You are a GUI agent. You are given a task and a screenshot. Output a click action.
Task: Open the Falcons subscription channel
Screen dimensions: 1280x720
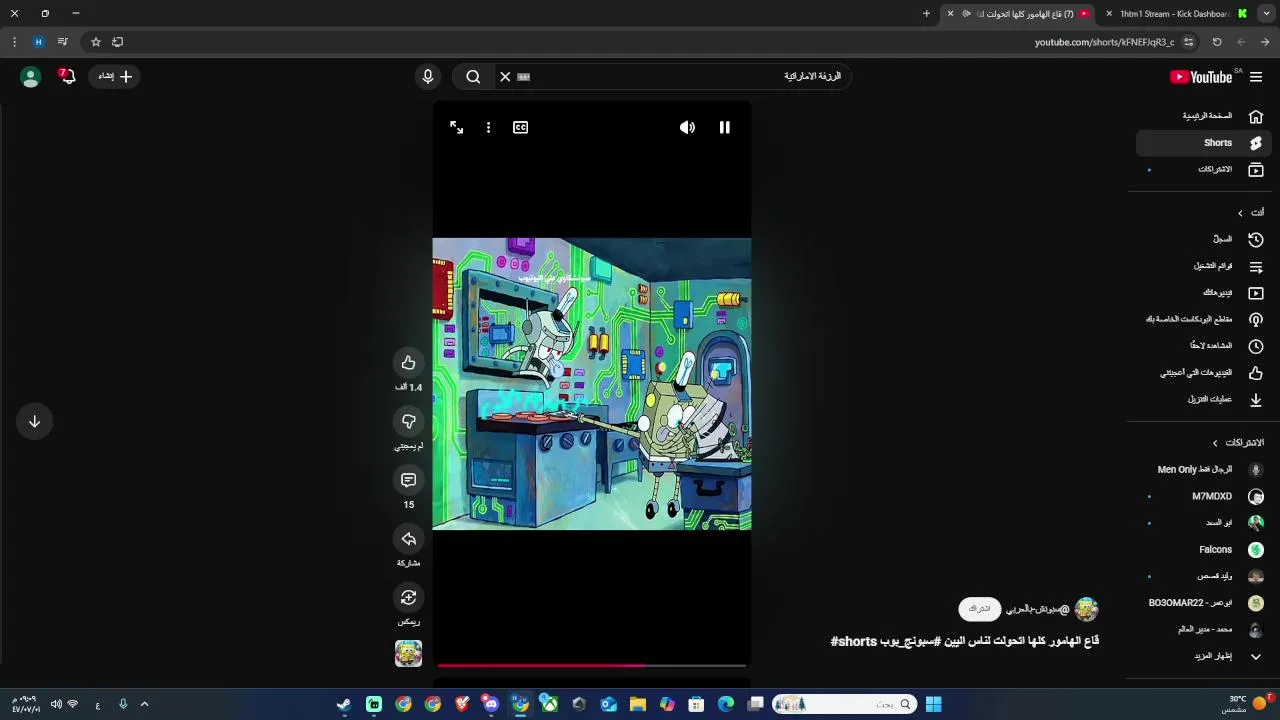click(1204, 549)
